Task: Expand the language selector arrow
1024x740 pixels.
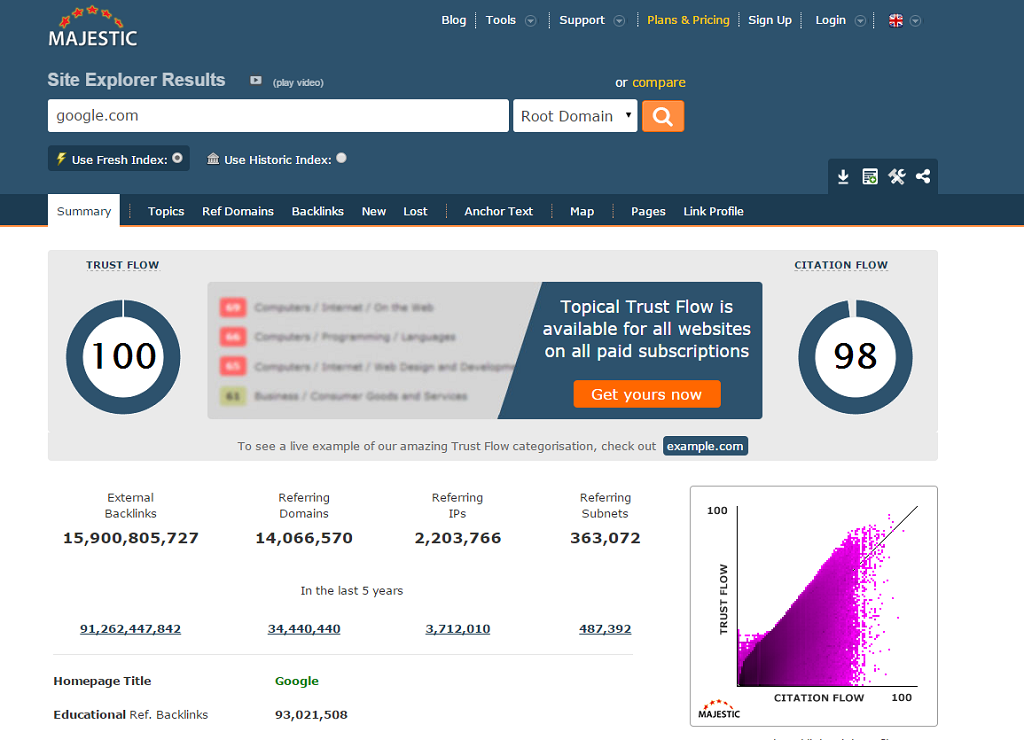Action: (x=916, y=21)
